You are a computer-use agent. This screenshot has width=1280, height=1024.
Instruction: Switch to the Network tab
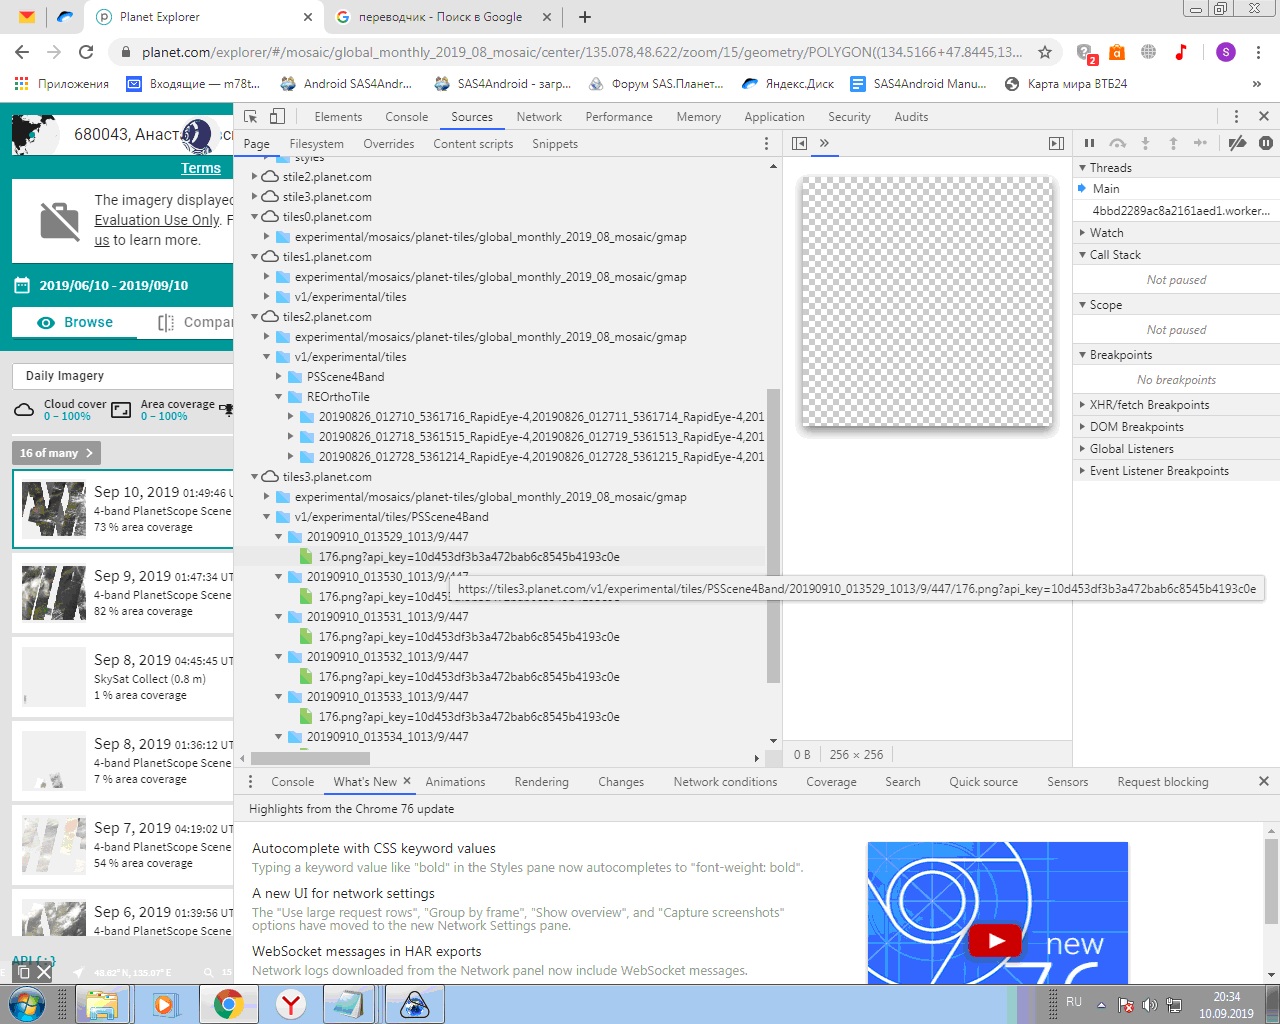point(539,117)
